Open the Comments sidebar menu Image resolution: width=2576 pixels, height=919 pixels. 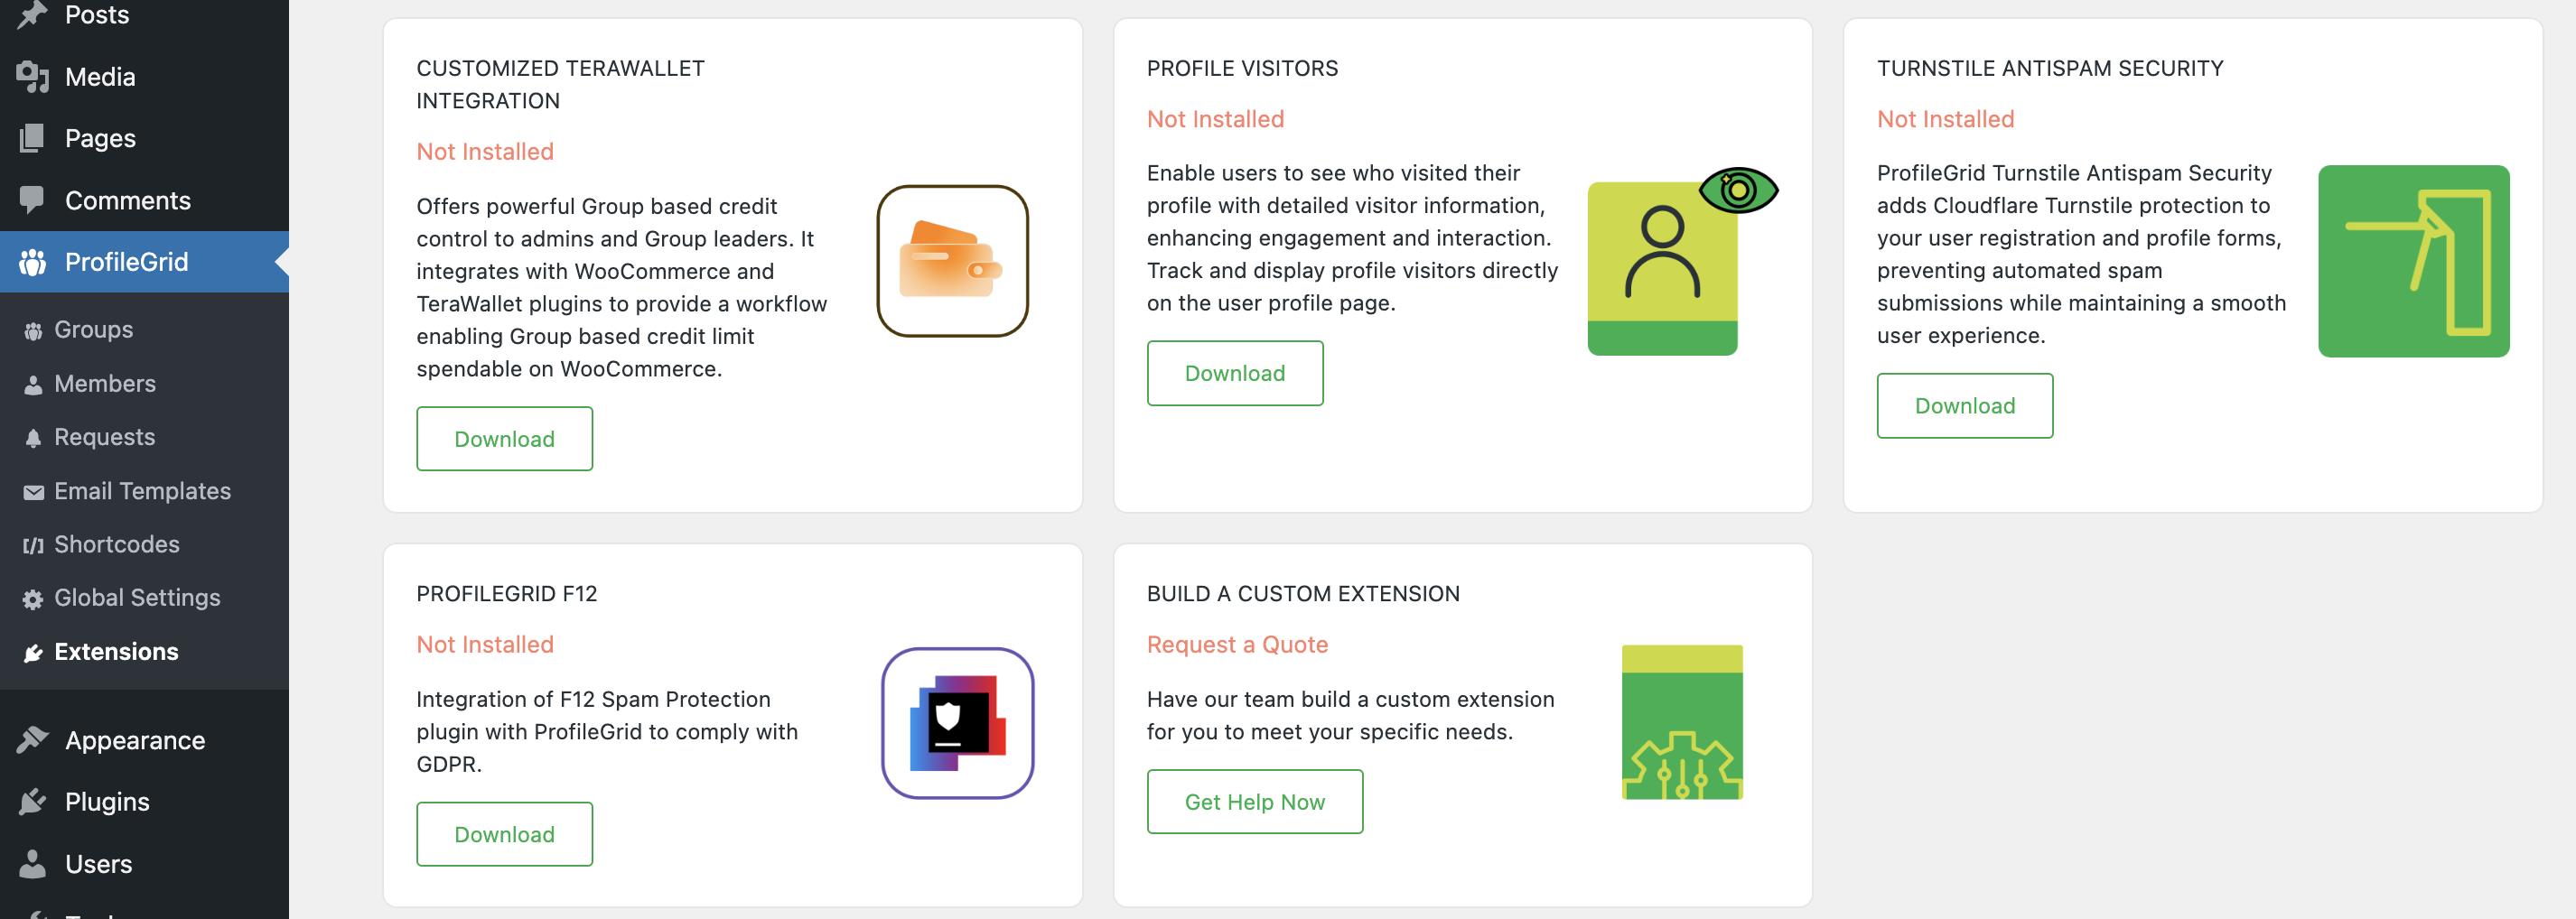point(127,200)
